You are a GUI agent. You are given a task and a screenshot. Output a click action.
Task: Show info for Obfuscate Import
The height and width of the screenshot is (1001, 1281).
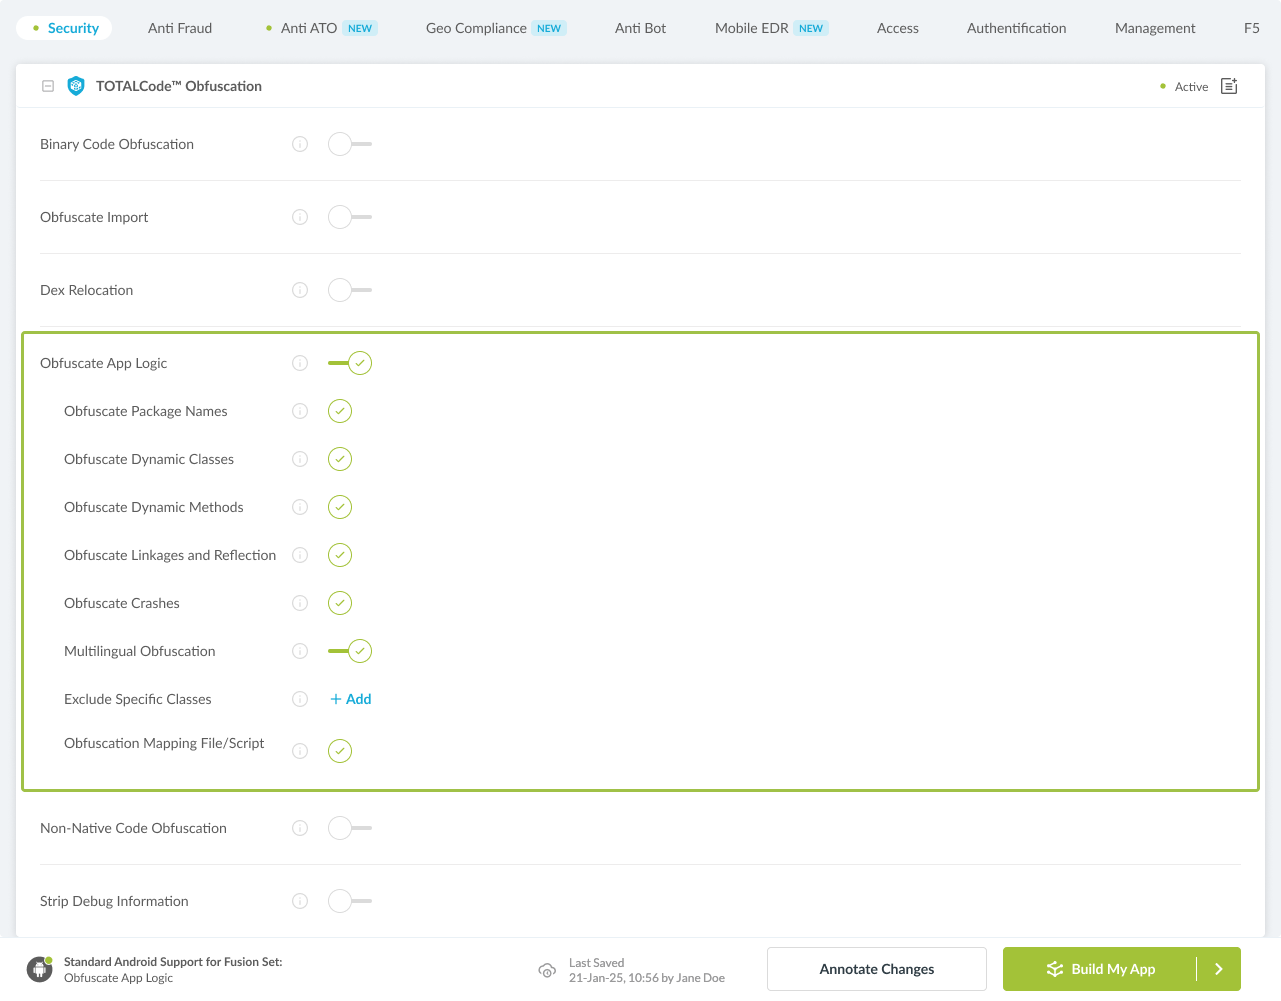tap(300, 217)
